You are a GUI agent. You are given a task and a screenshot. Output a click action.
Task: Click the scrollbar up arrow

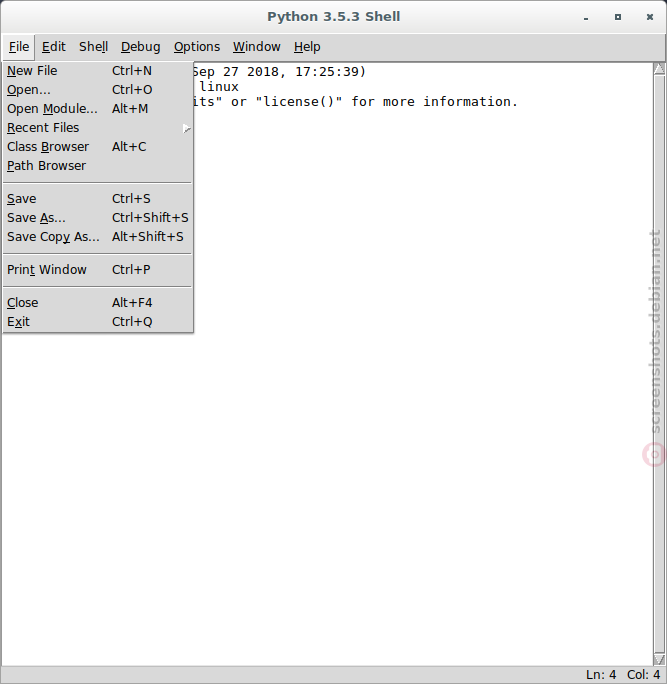tap(659, 68)
